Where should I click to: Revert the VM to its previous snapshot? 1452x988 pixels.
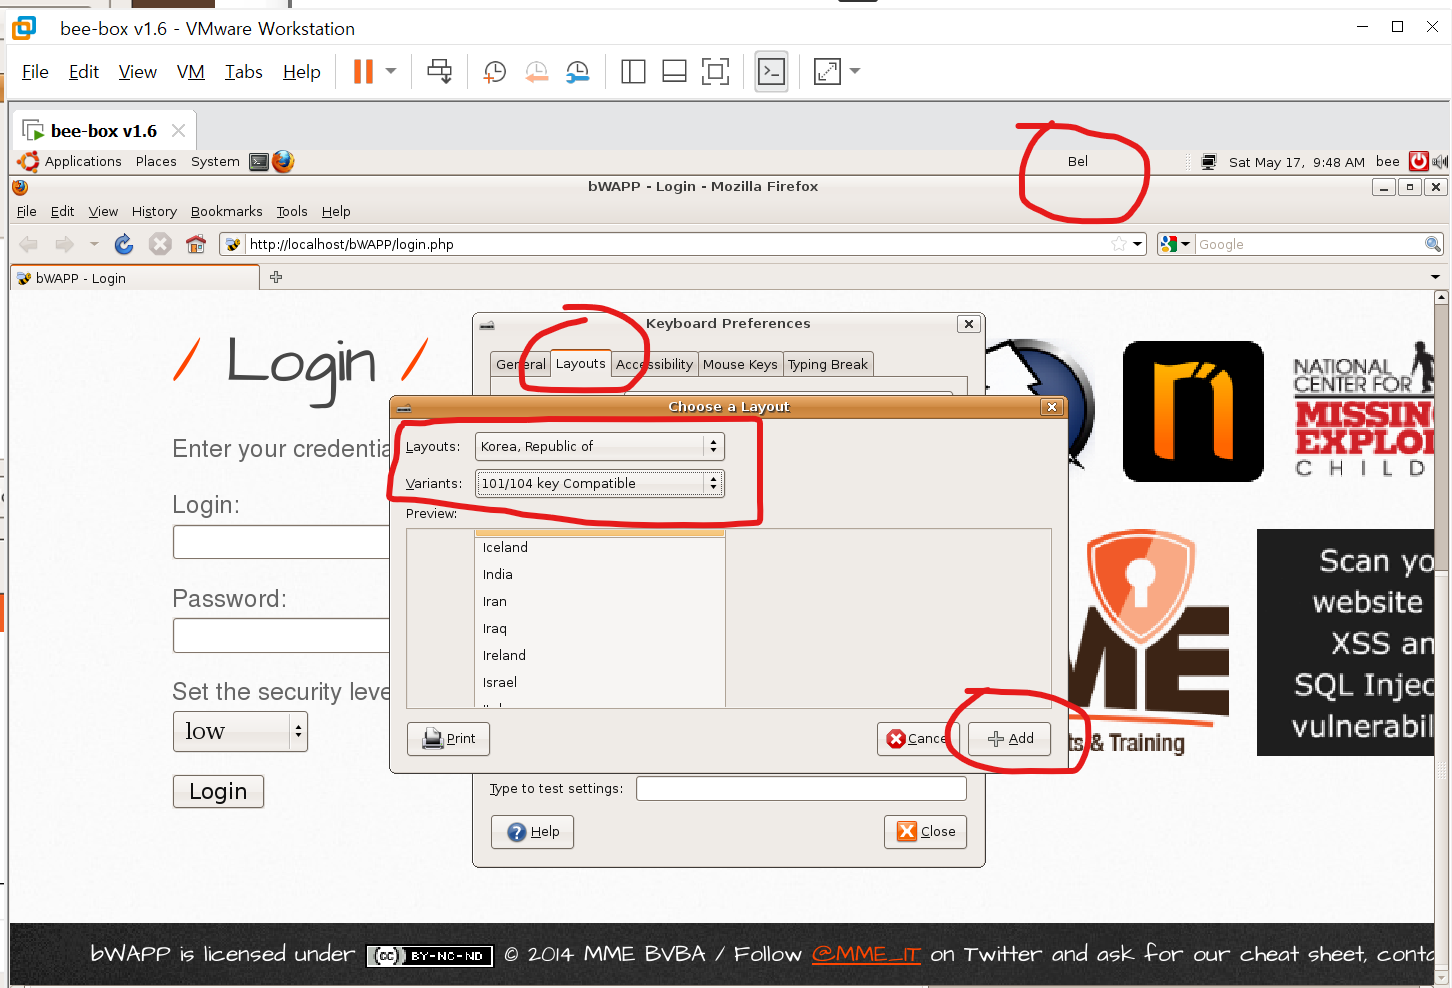[537, 71]
